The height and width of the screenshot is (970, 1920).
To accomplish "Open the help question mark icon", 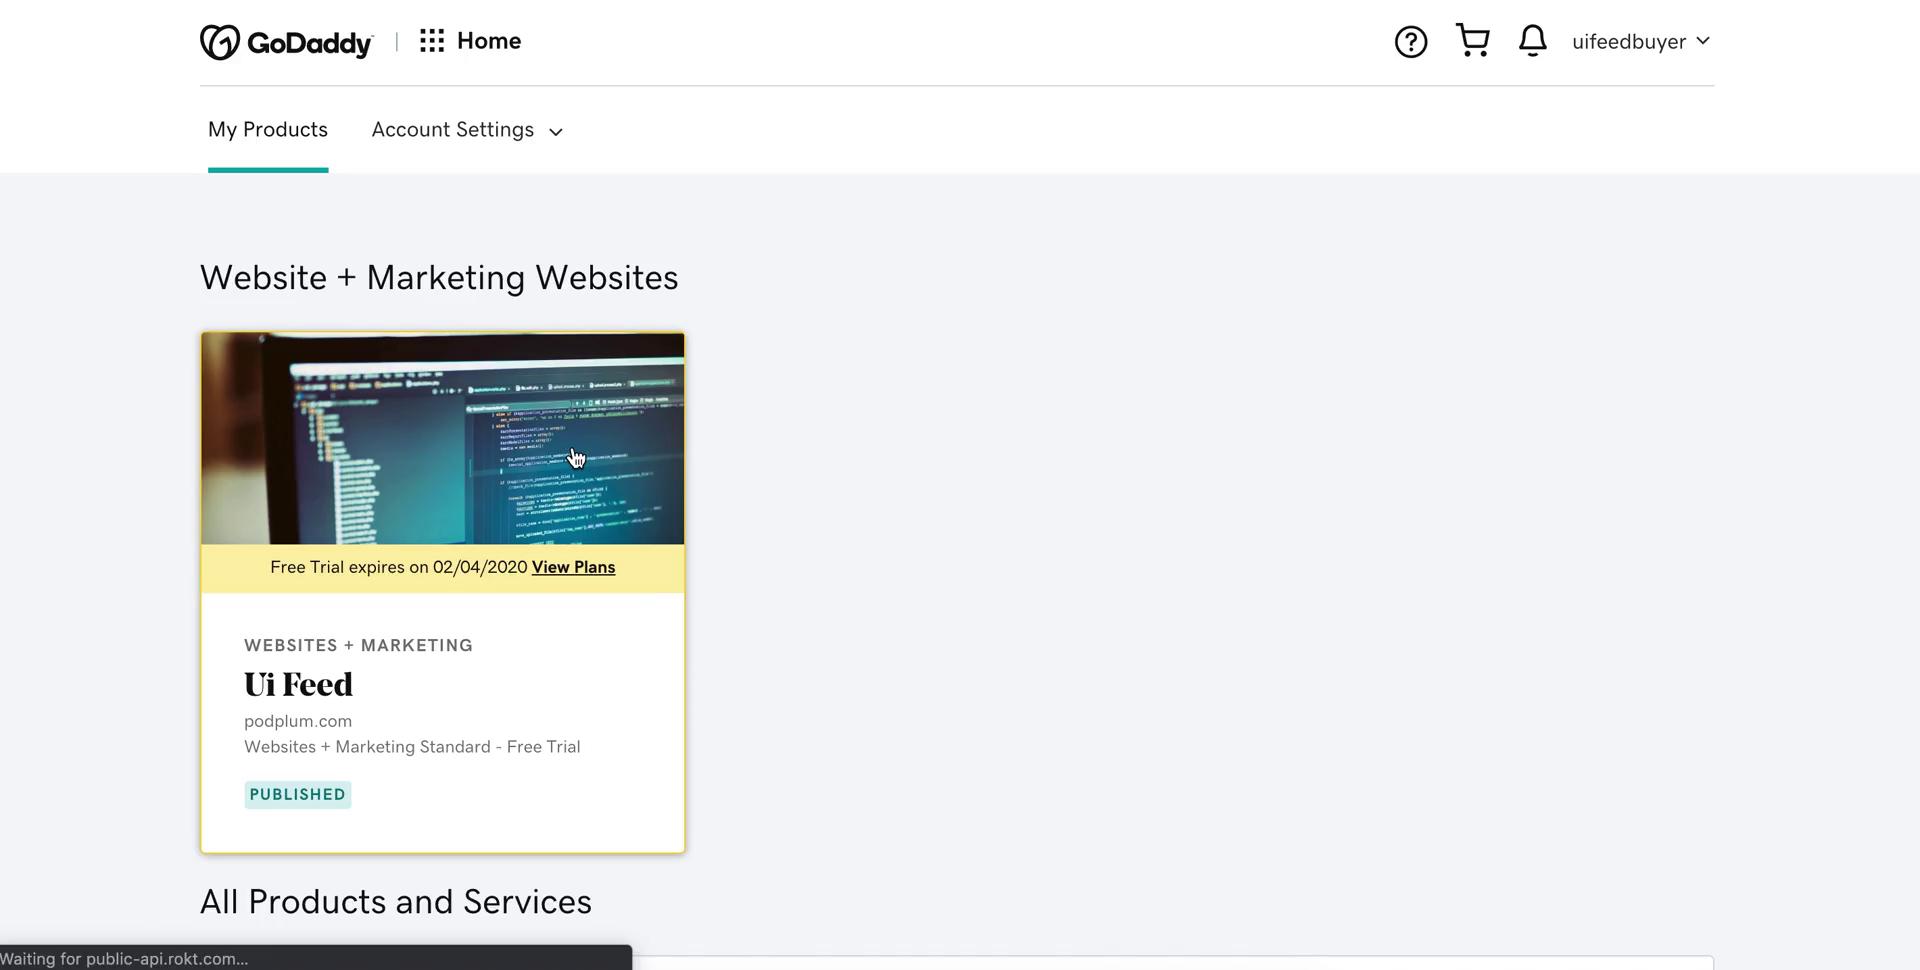I will click(x=1410, y=42).
